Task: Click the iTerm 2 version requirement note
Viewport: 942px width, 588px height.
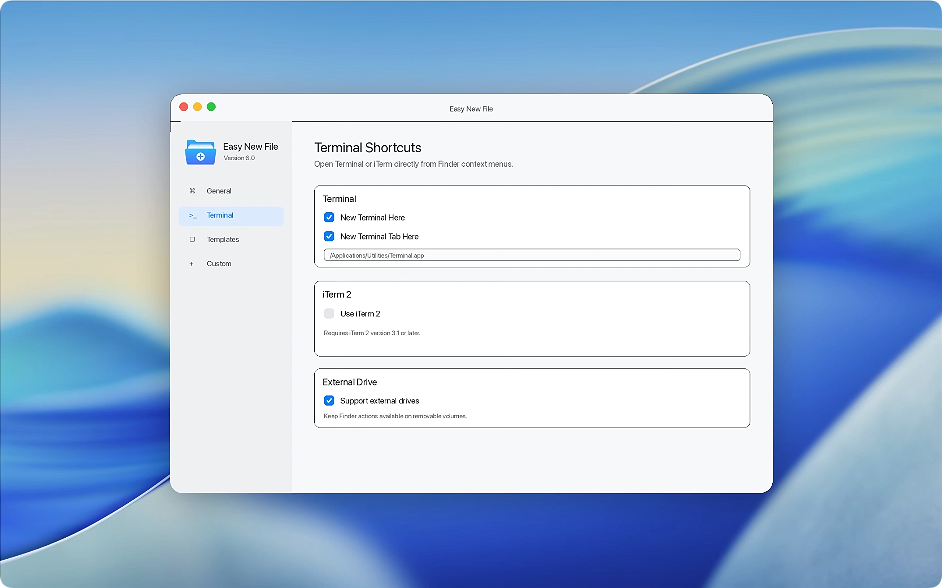Action: pos(372,333)
